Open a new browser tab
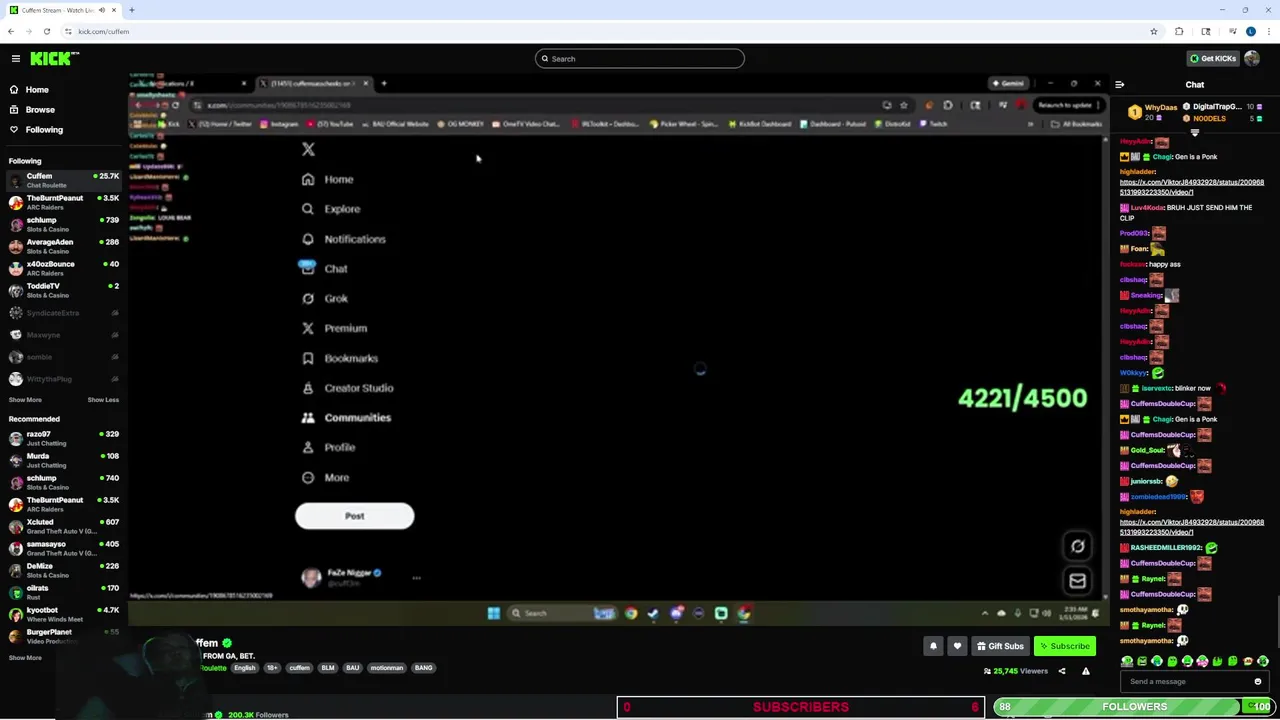The height and width of the screenshot is (720, 1280). (x=132, y=10)
